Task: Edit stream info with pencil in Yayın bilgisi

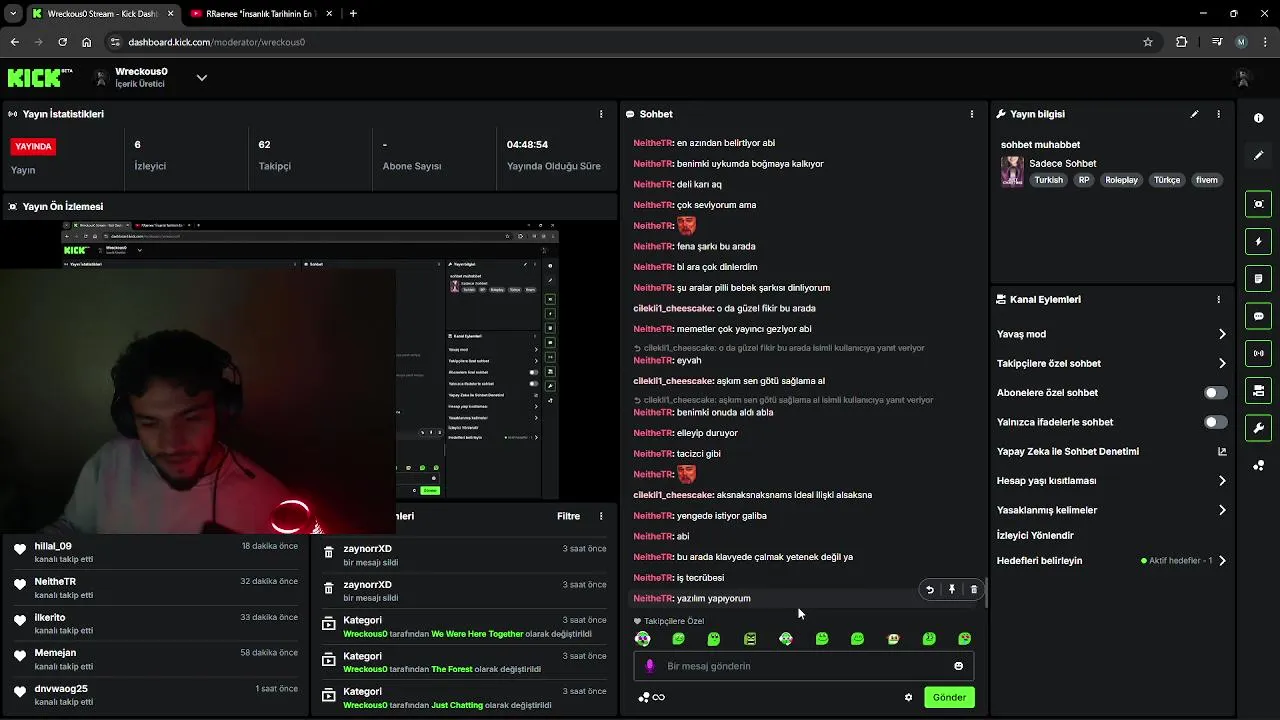Action: [1194, 114]
